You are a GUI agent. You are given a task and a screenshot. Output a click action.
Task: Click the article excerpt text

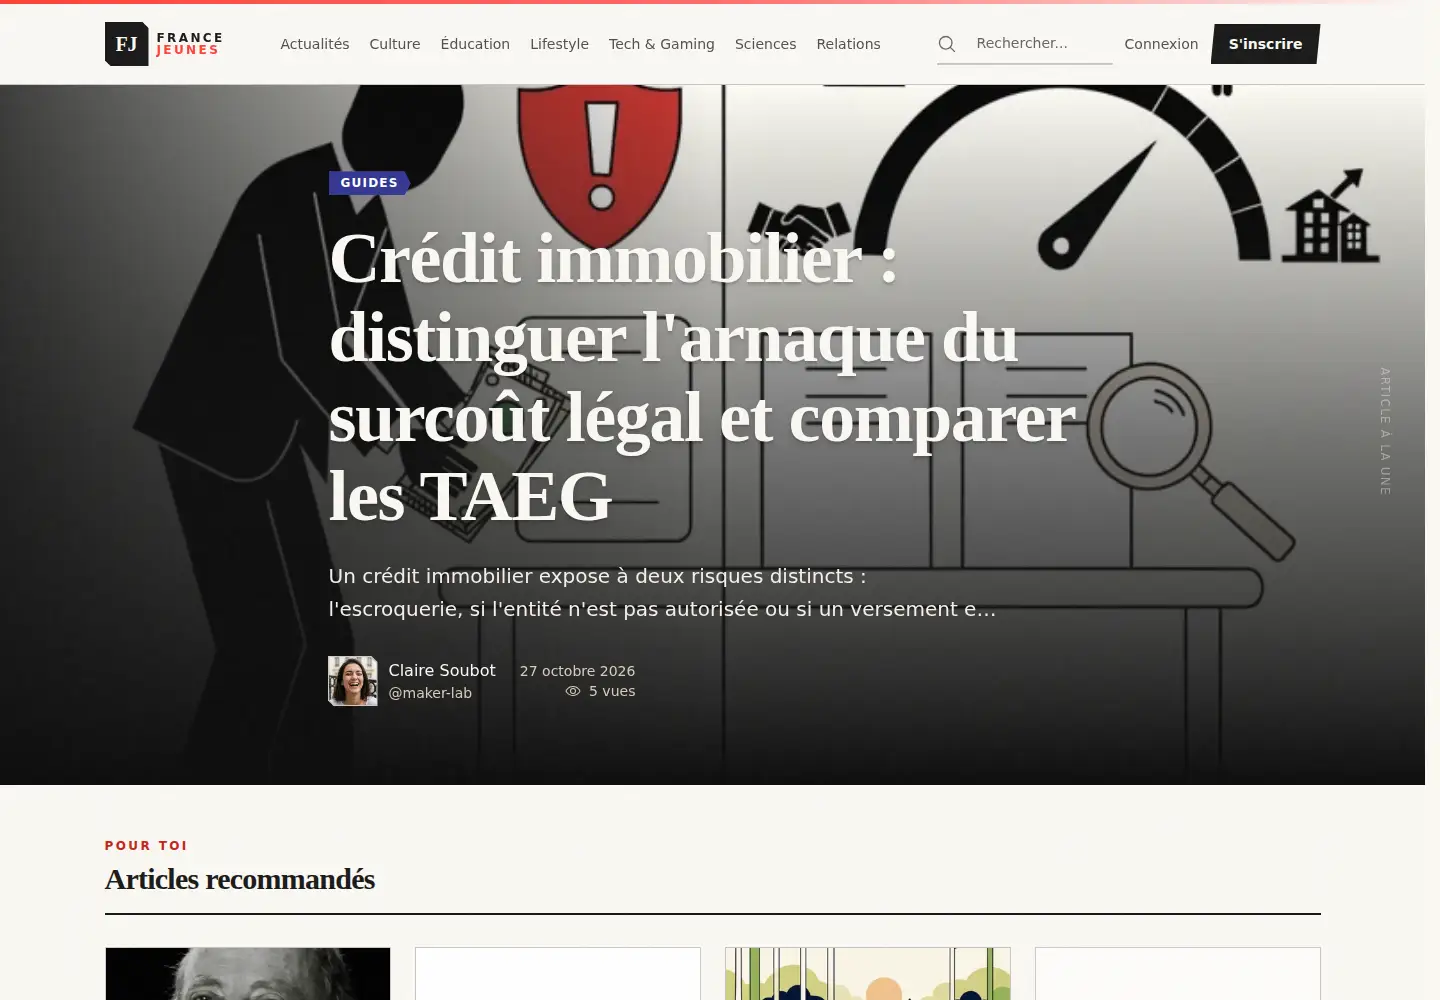(x=662, y=592)
